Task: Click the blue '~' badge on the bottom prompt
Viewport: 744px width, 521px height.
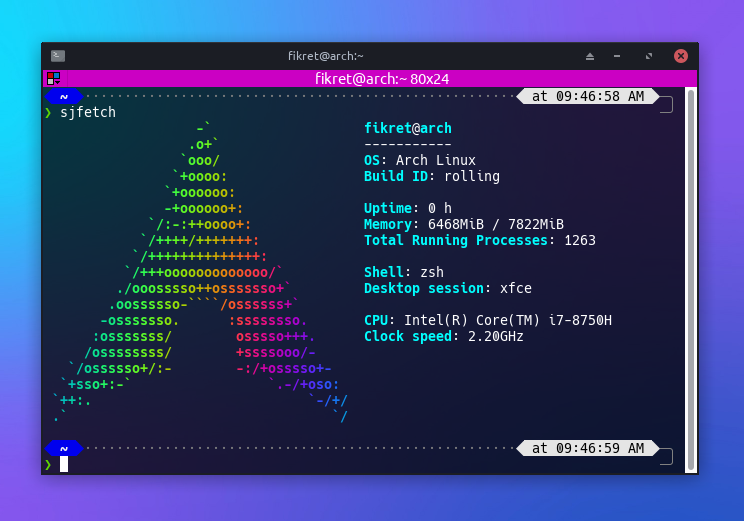Action: point(64,448)
